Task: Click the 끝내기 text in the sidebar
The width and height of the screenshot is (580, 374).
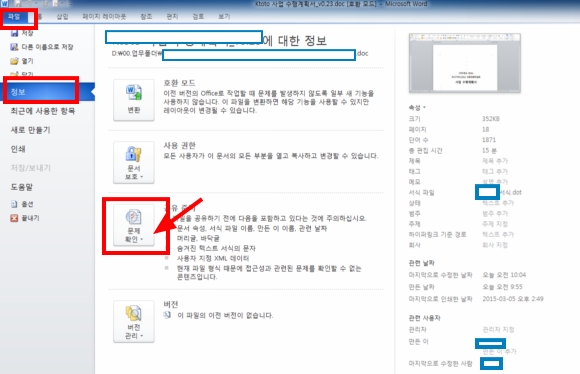Action: (x=30, y=218)
